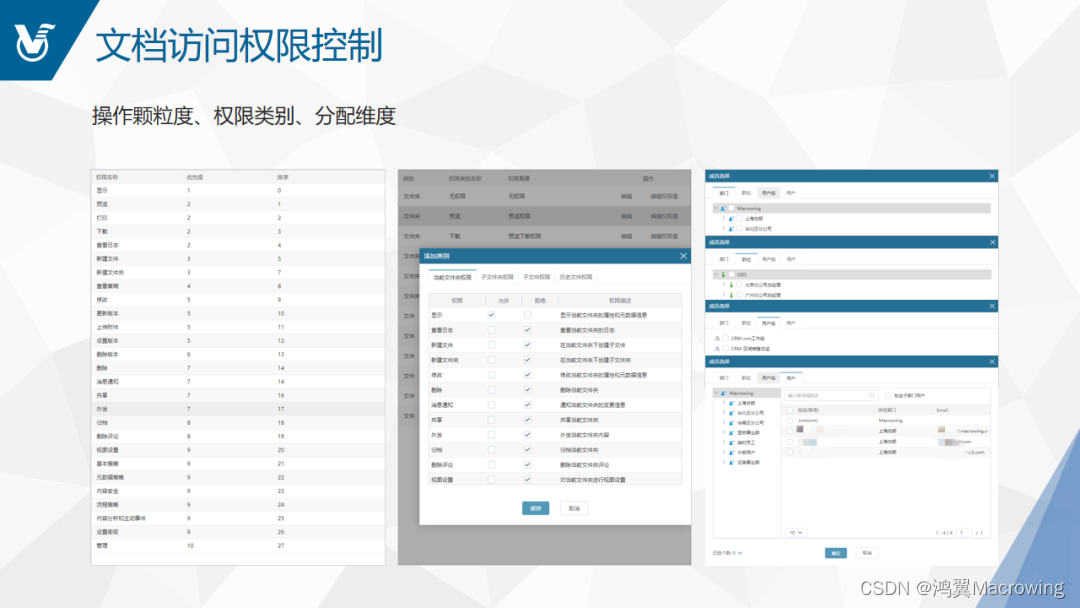
Task: Click the Macrowing logo on the slide header
Action: 34,41
